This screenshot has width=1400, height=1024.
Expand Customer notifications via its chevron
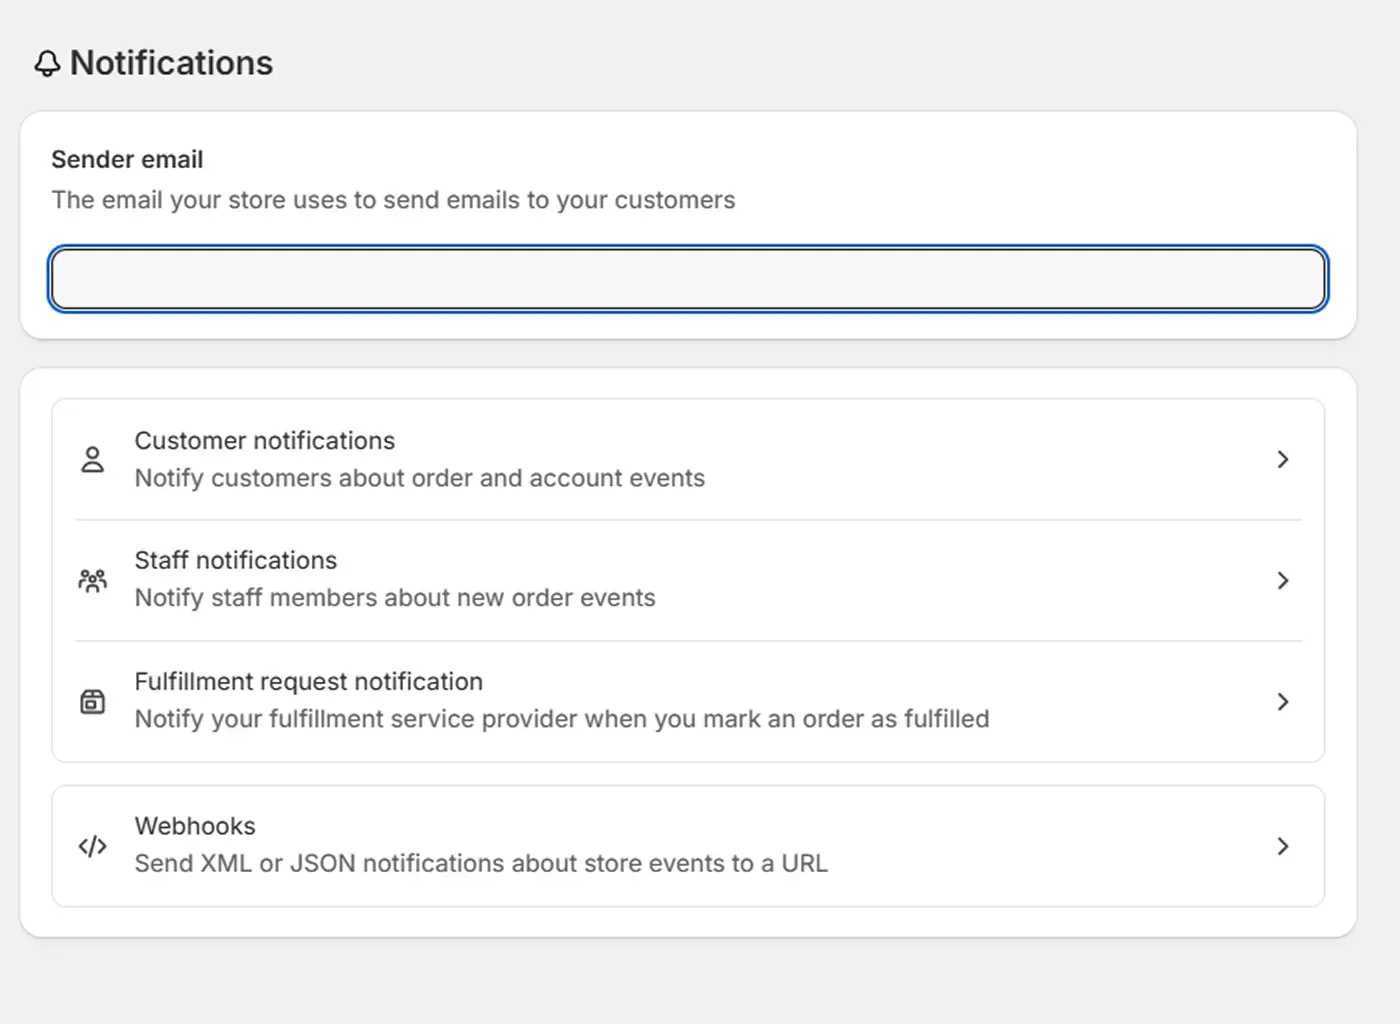tap(1283, 459)
